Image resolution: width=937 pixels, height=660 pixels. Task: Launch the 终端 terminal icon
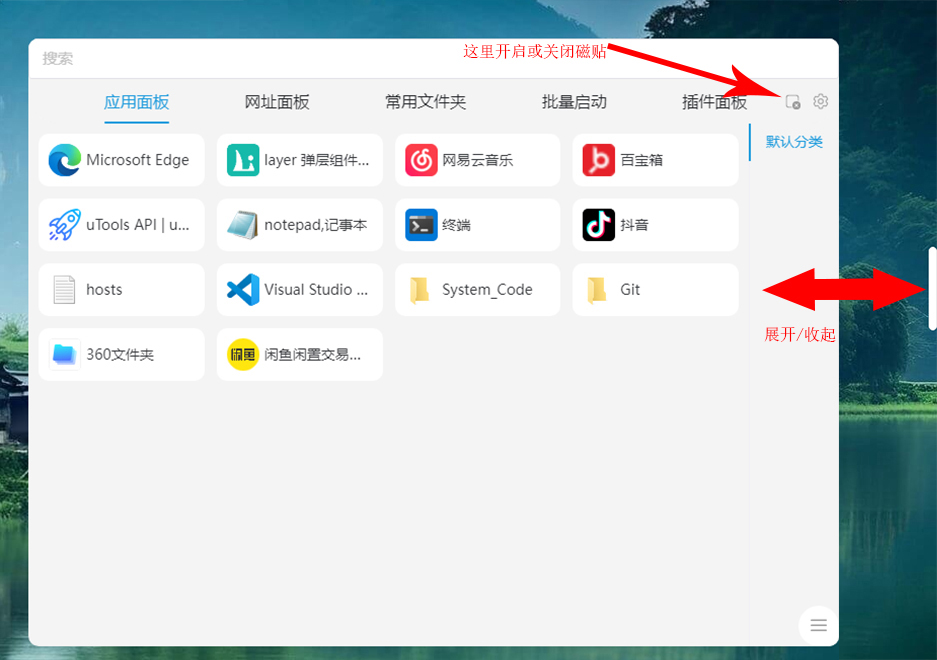421,225
